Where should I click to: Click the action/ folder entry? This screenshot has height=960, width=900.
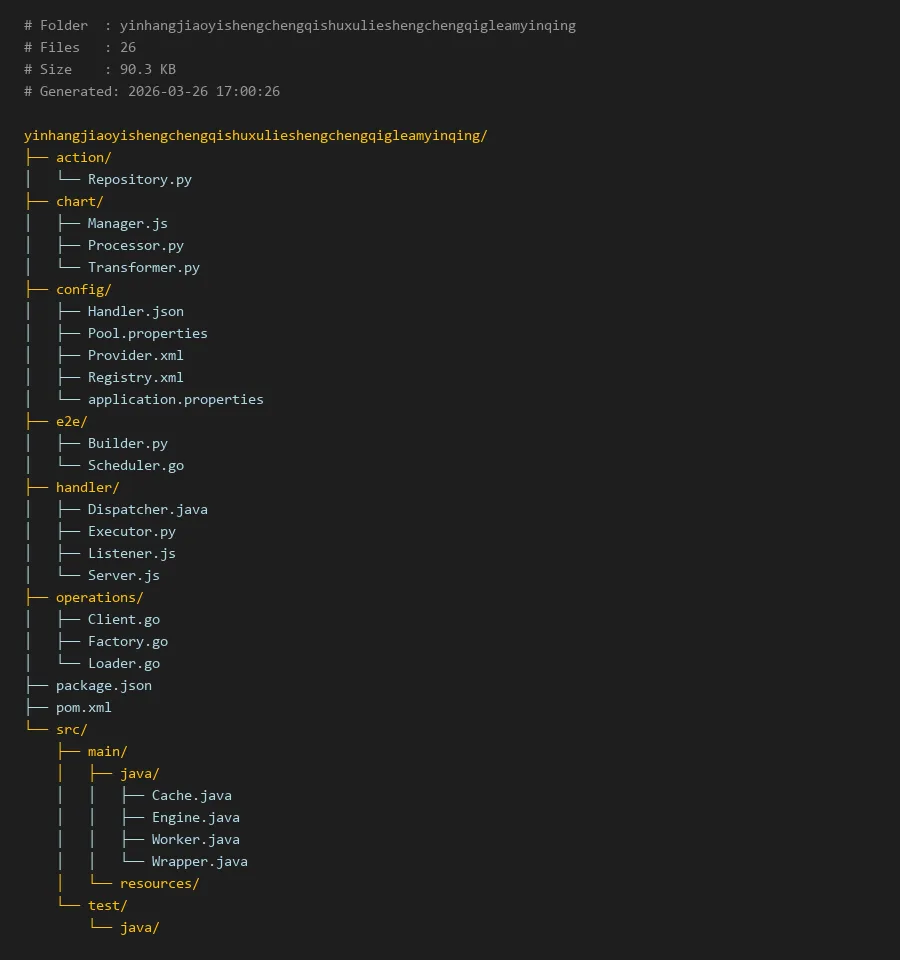(83, 157)
